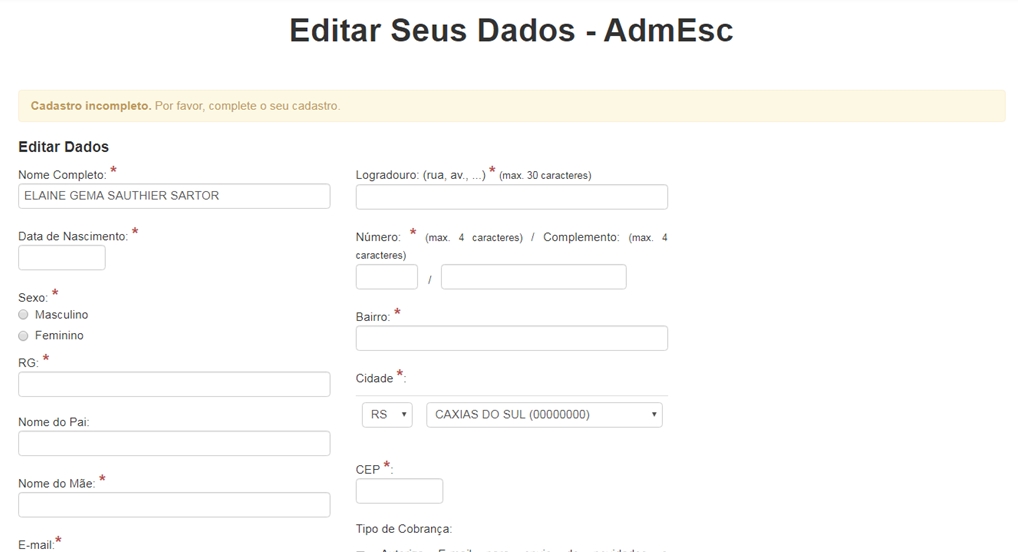
Task: Click the Tipo de Cobrança label
Action: click(404, 529)
